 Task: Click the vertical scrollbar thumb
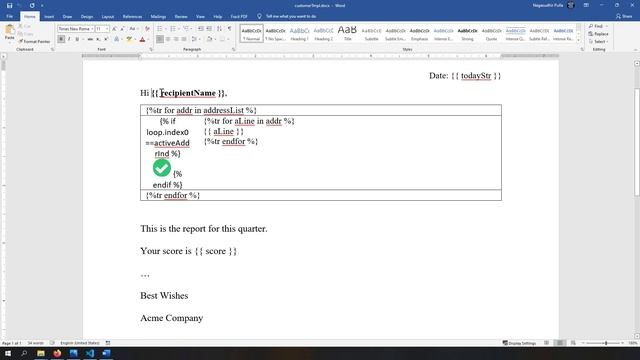coord(637,141)
